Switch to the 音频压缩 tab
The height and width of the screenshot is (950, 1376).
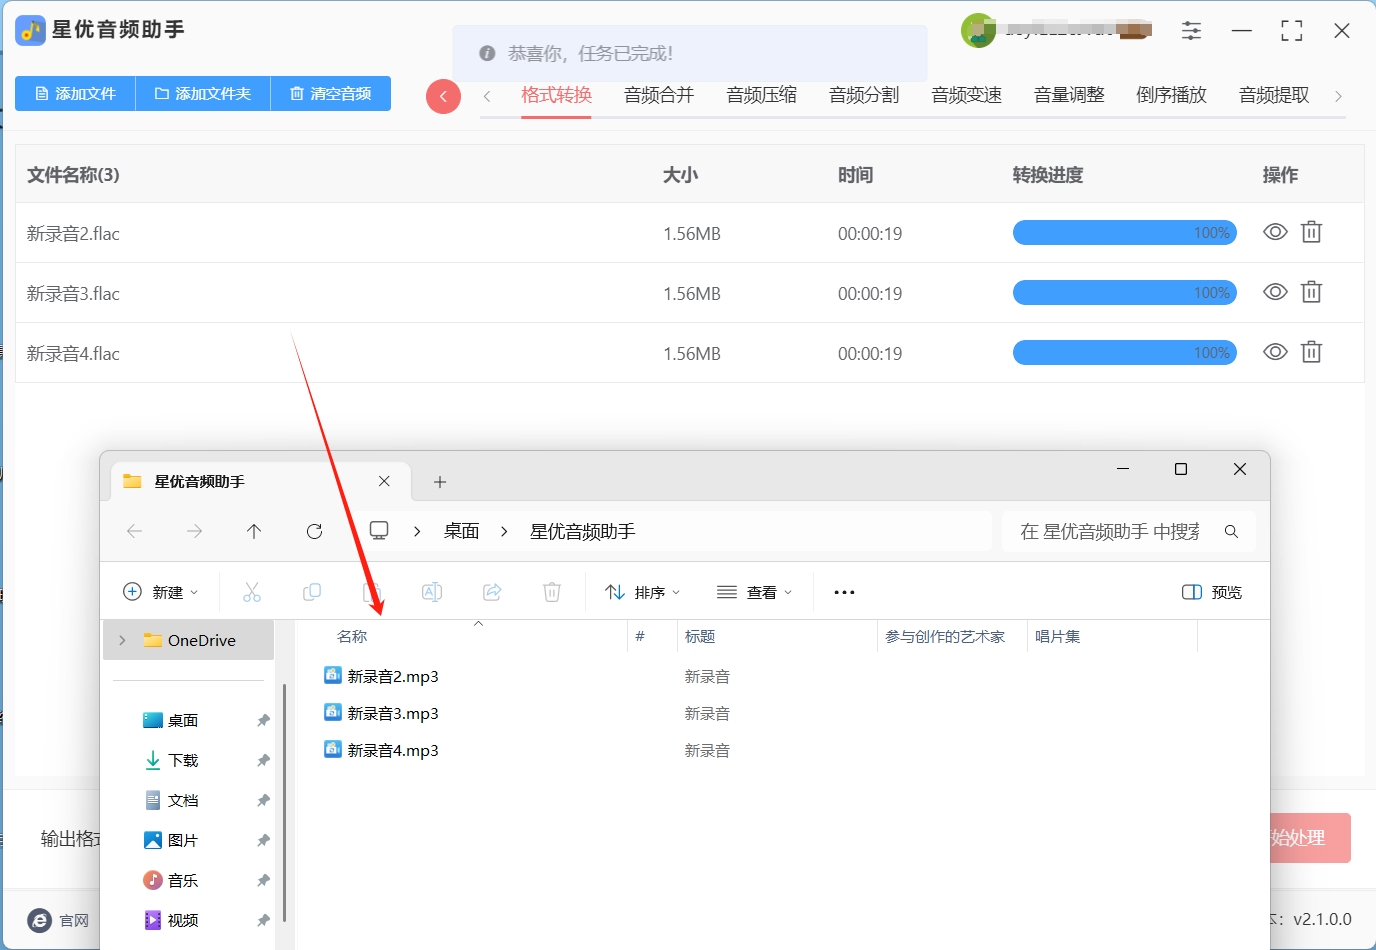pyautogui.click(x=761, y=95)
